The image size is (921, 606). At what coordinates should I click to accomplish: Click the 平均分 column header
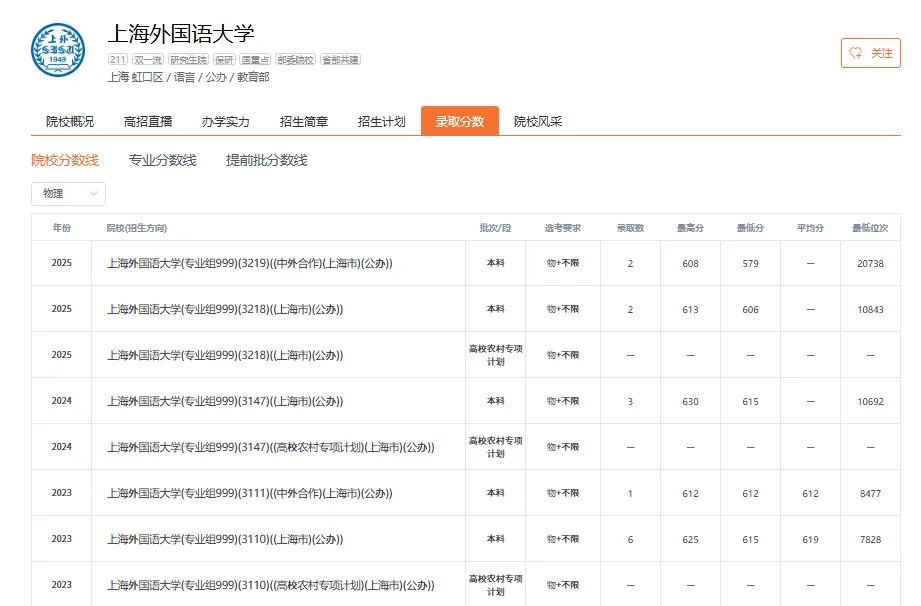click(810, 228)
